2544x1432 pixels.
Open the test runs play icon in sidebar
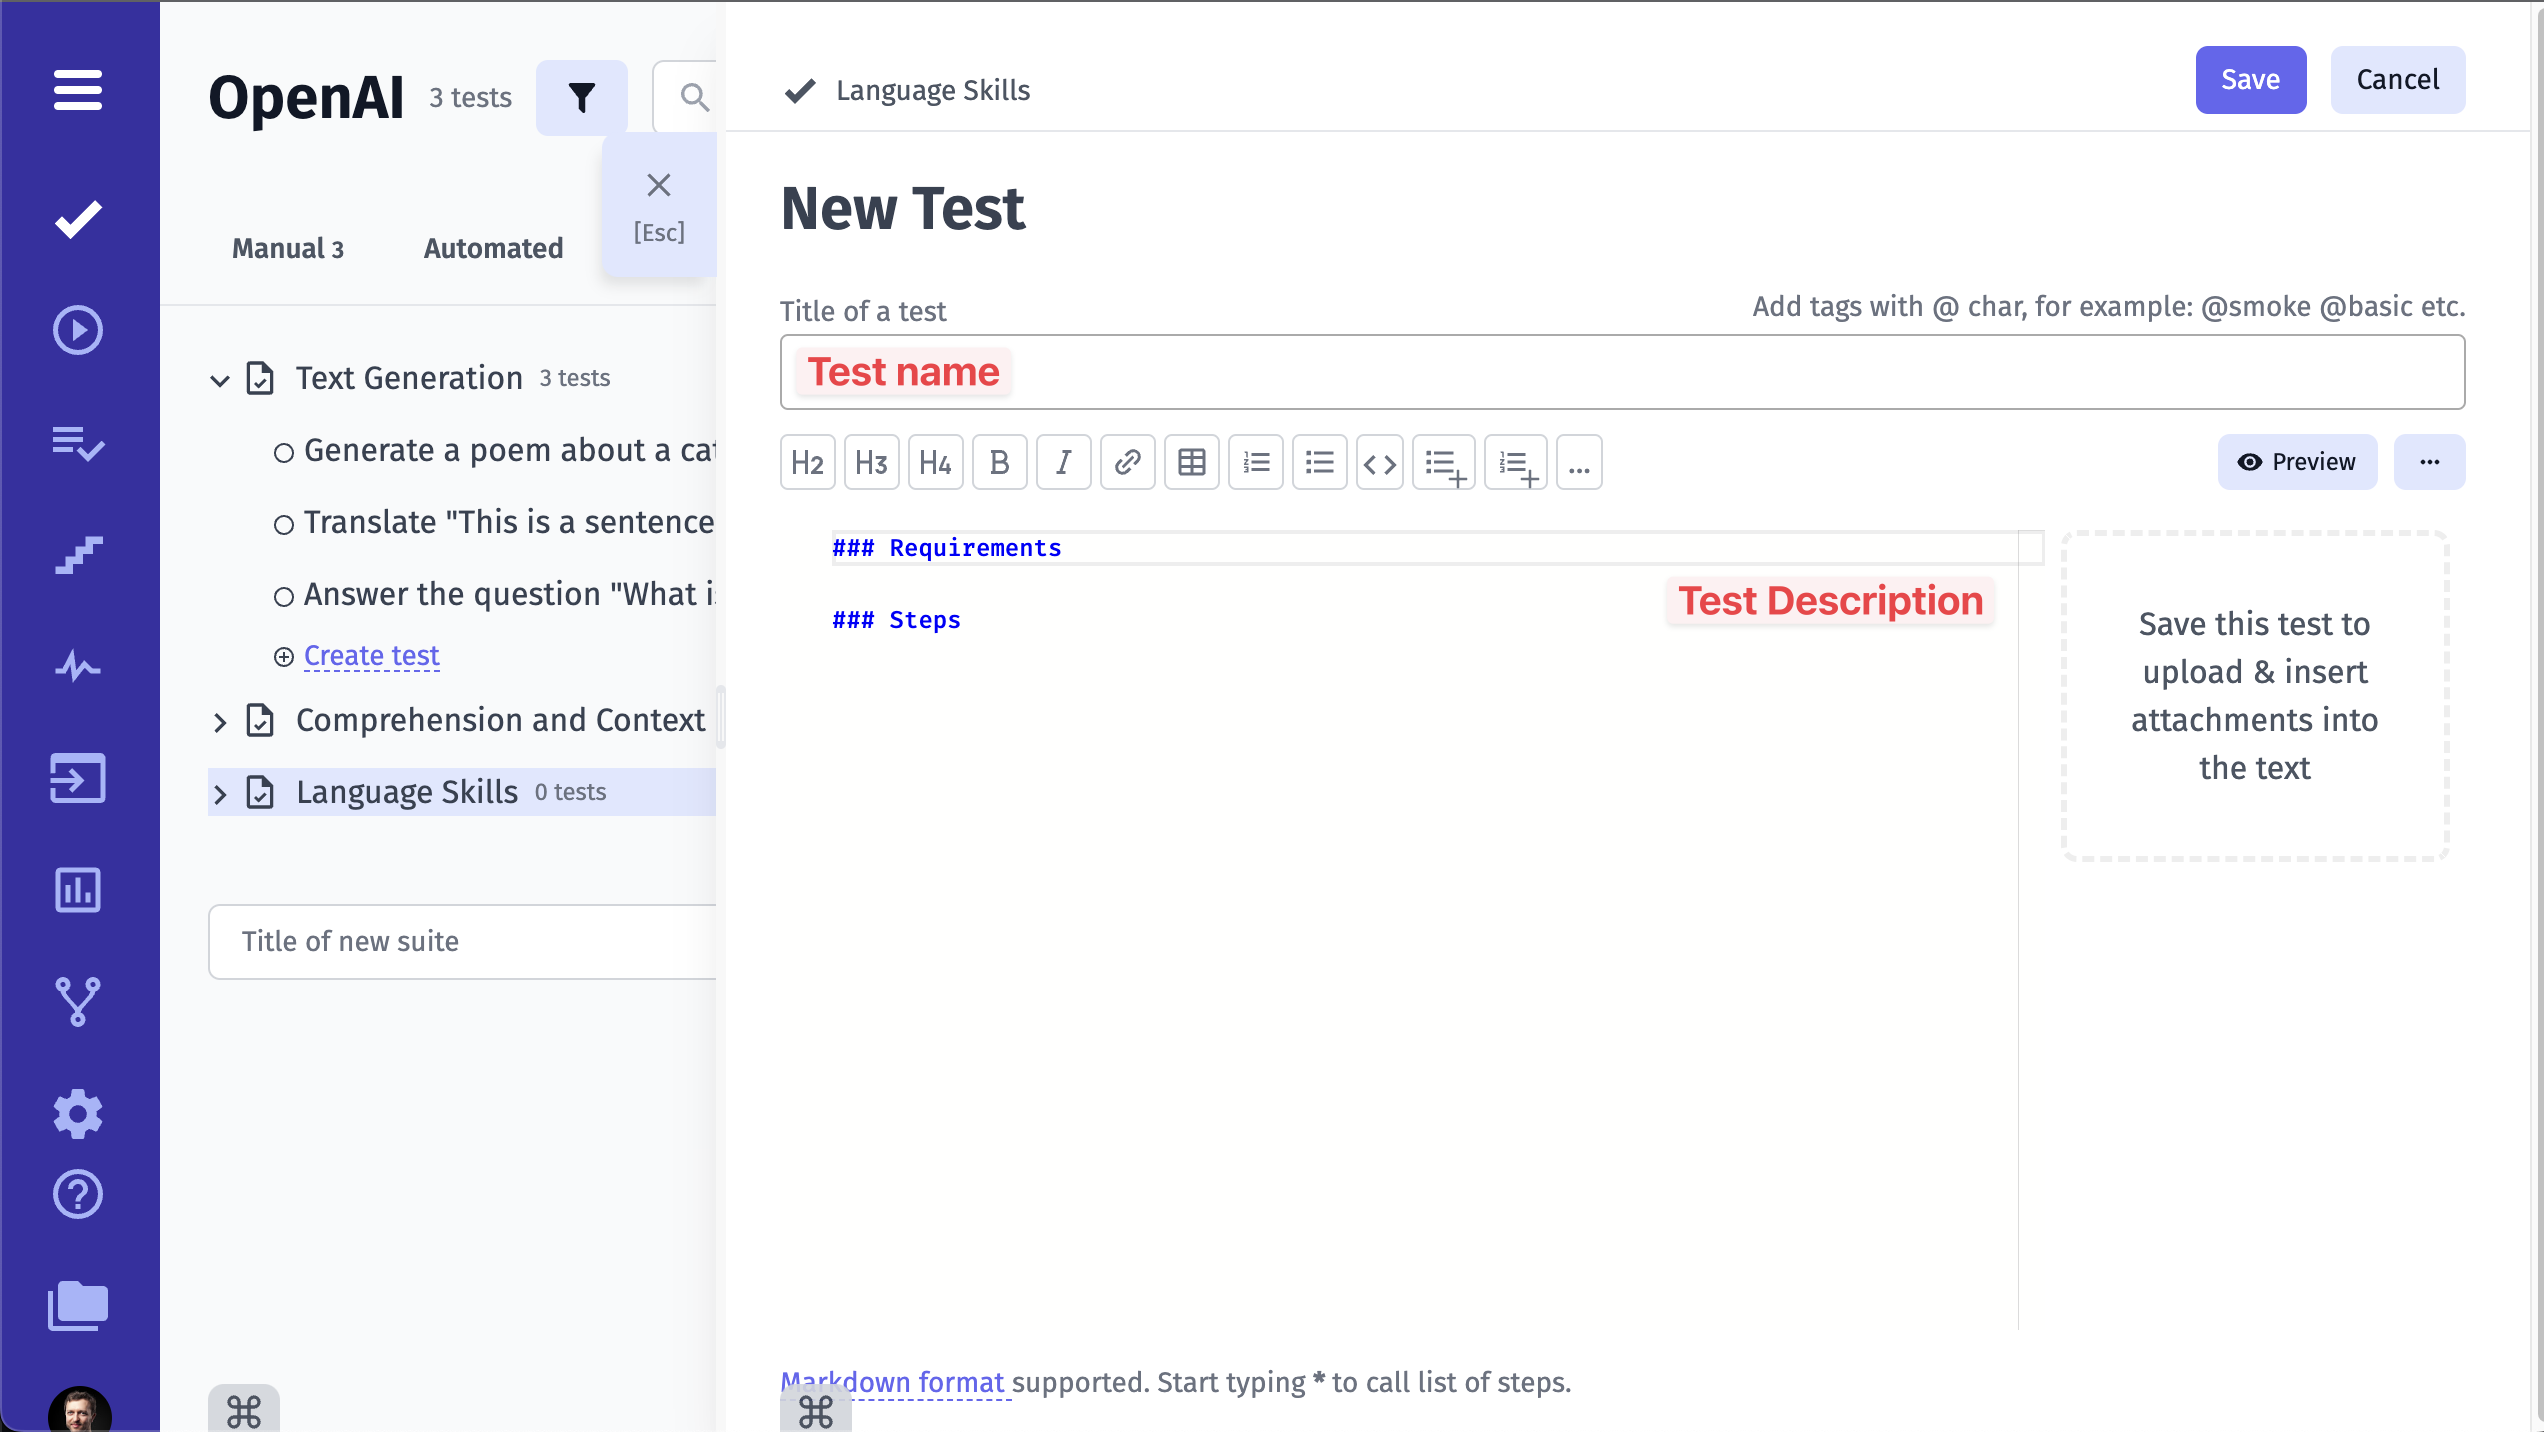point(77,330)
